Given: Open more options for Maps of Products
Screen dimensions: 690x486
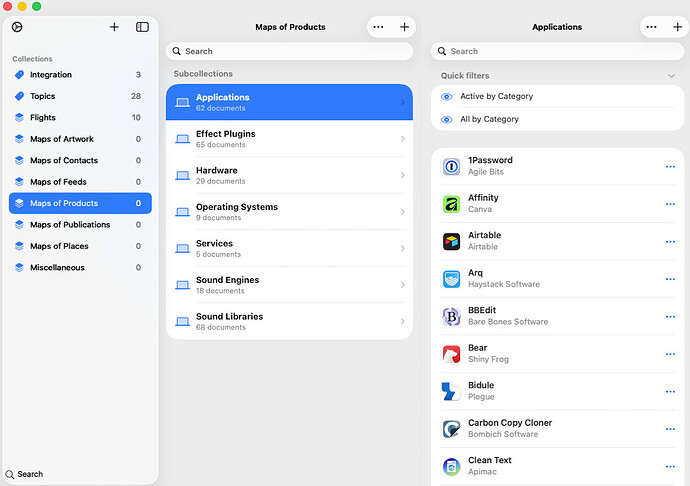Looking at the screenshot, I should 378,27.
